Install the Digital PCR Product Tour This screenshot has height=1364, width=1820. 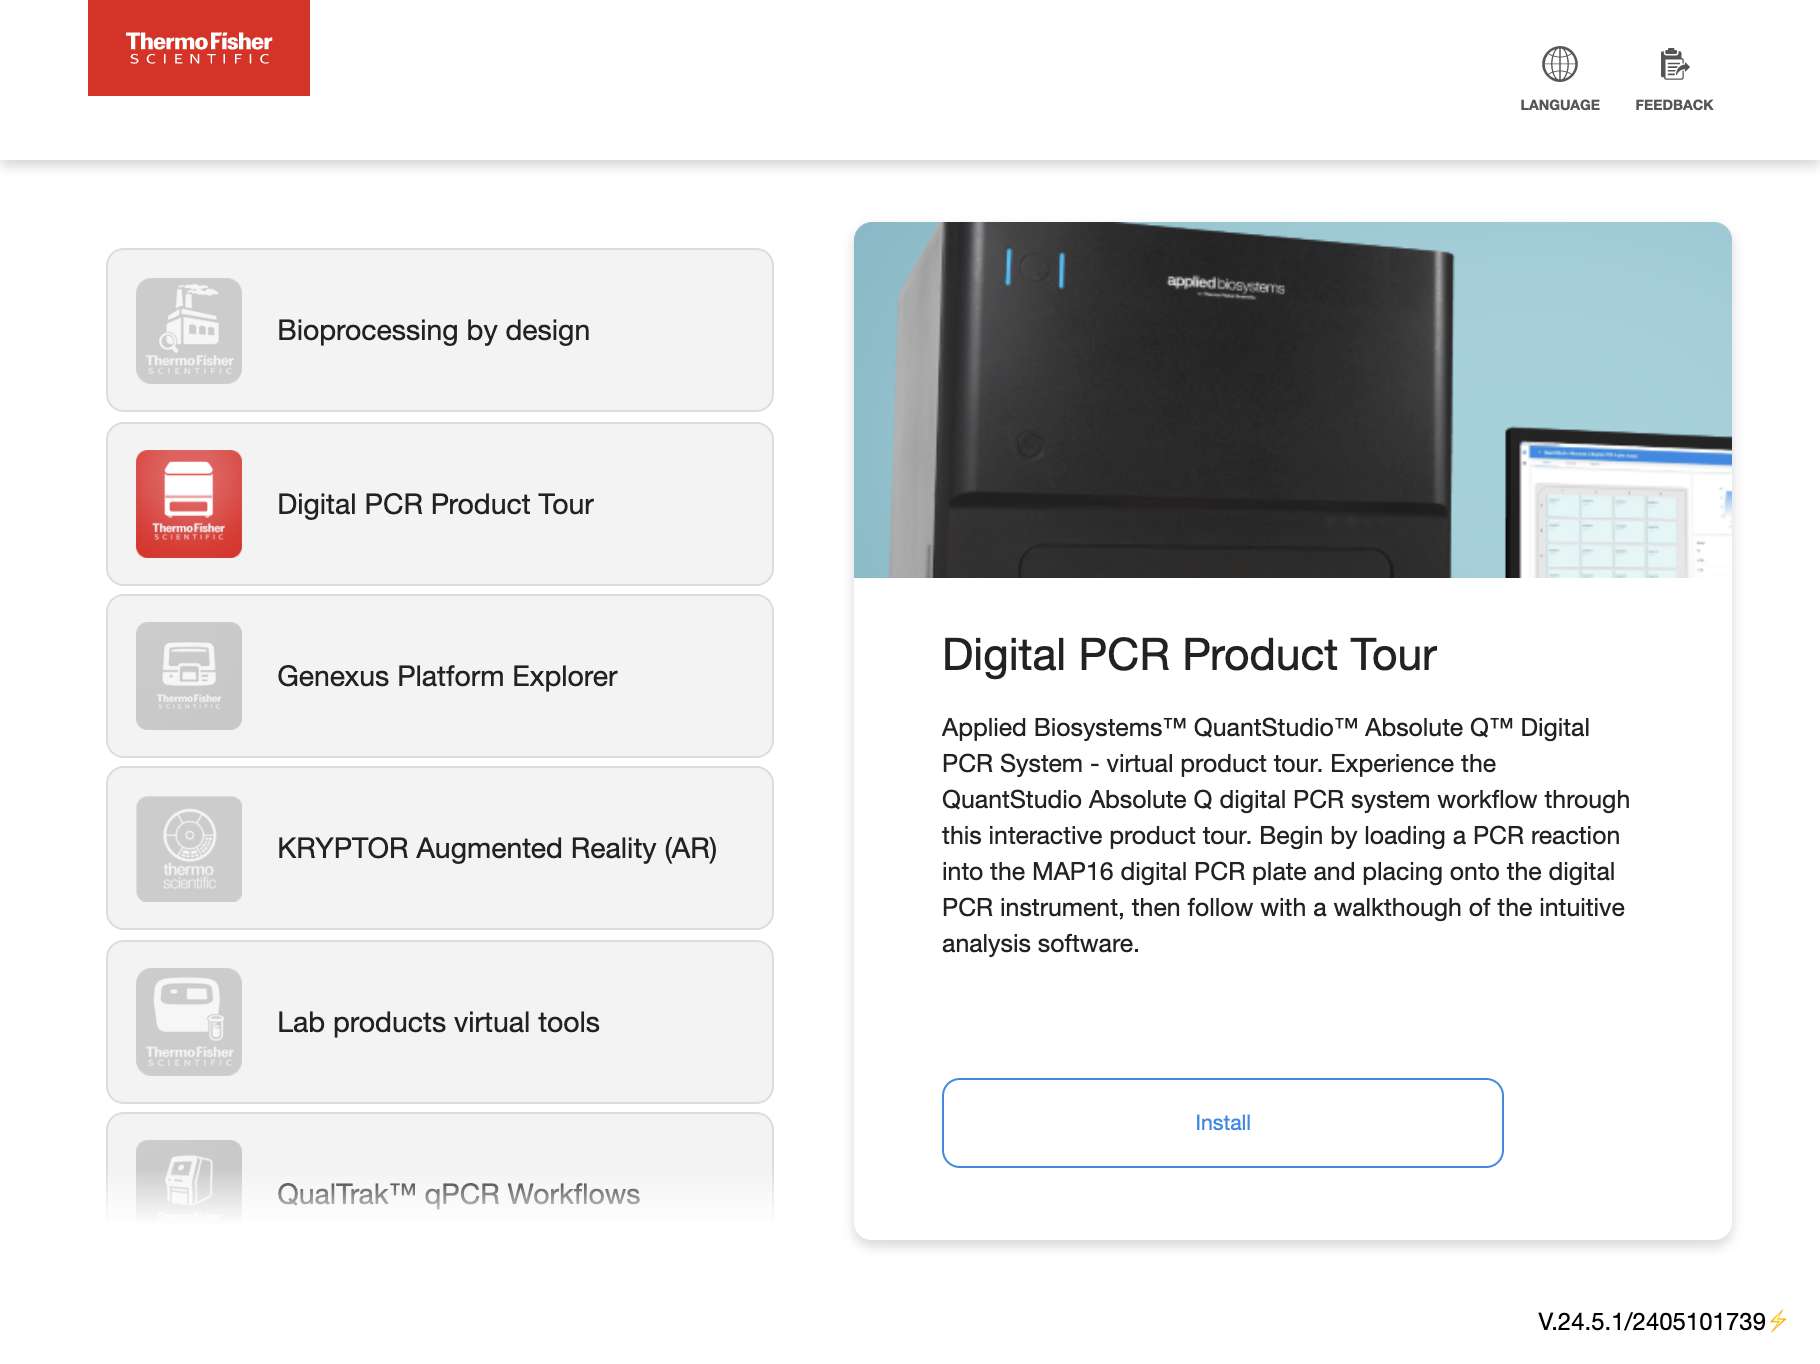[x=1222, y=1123]
